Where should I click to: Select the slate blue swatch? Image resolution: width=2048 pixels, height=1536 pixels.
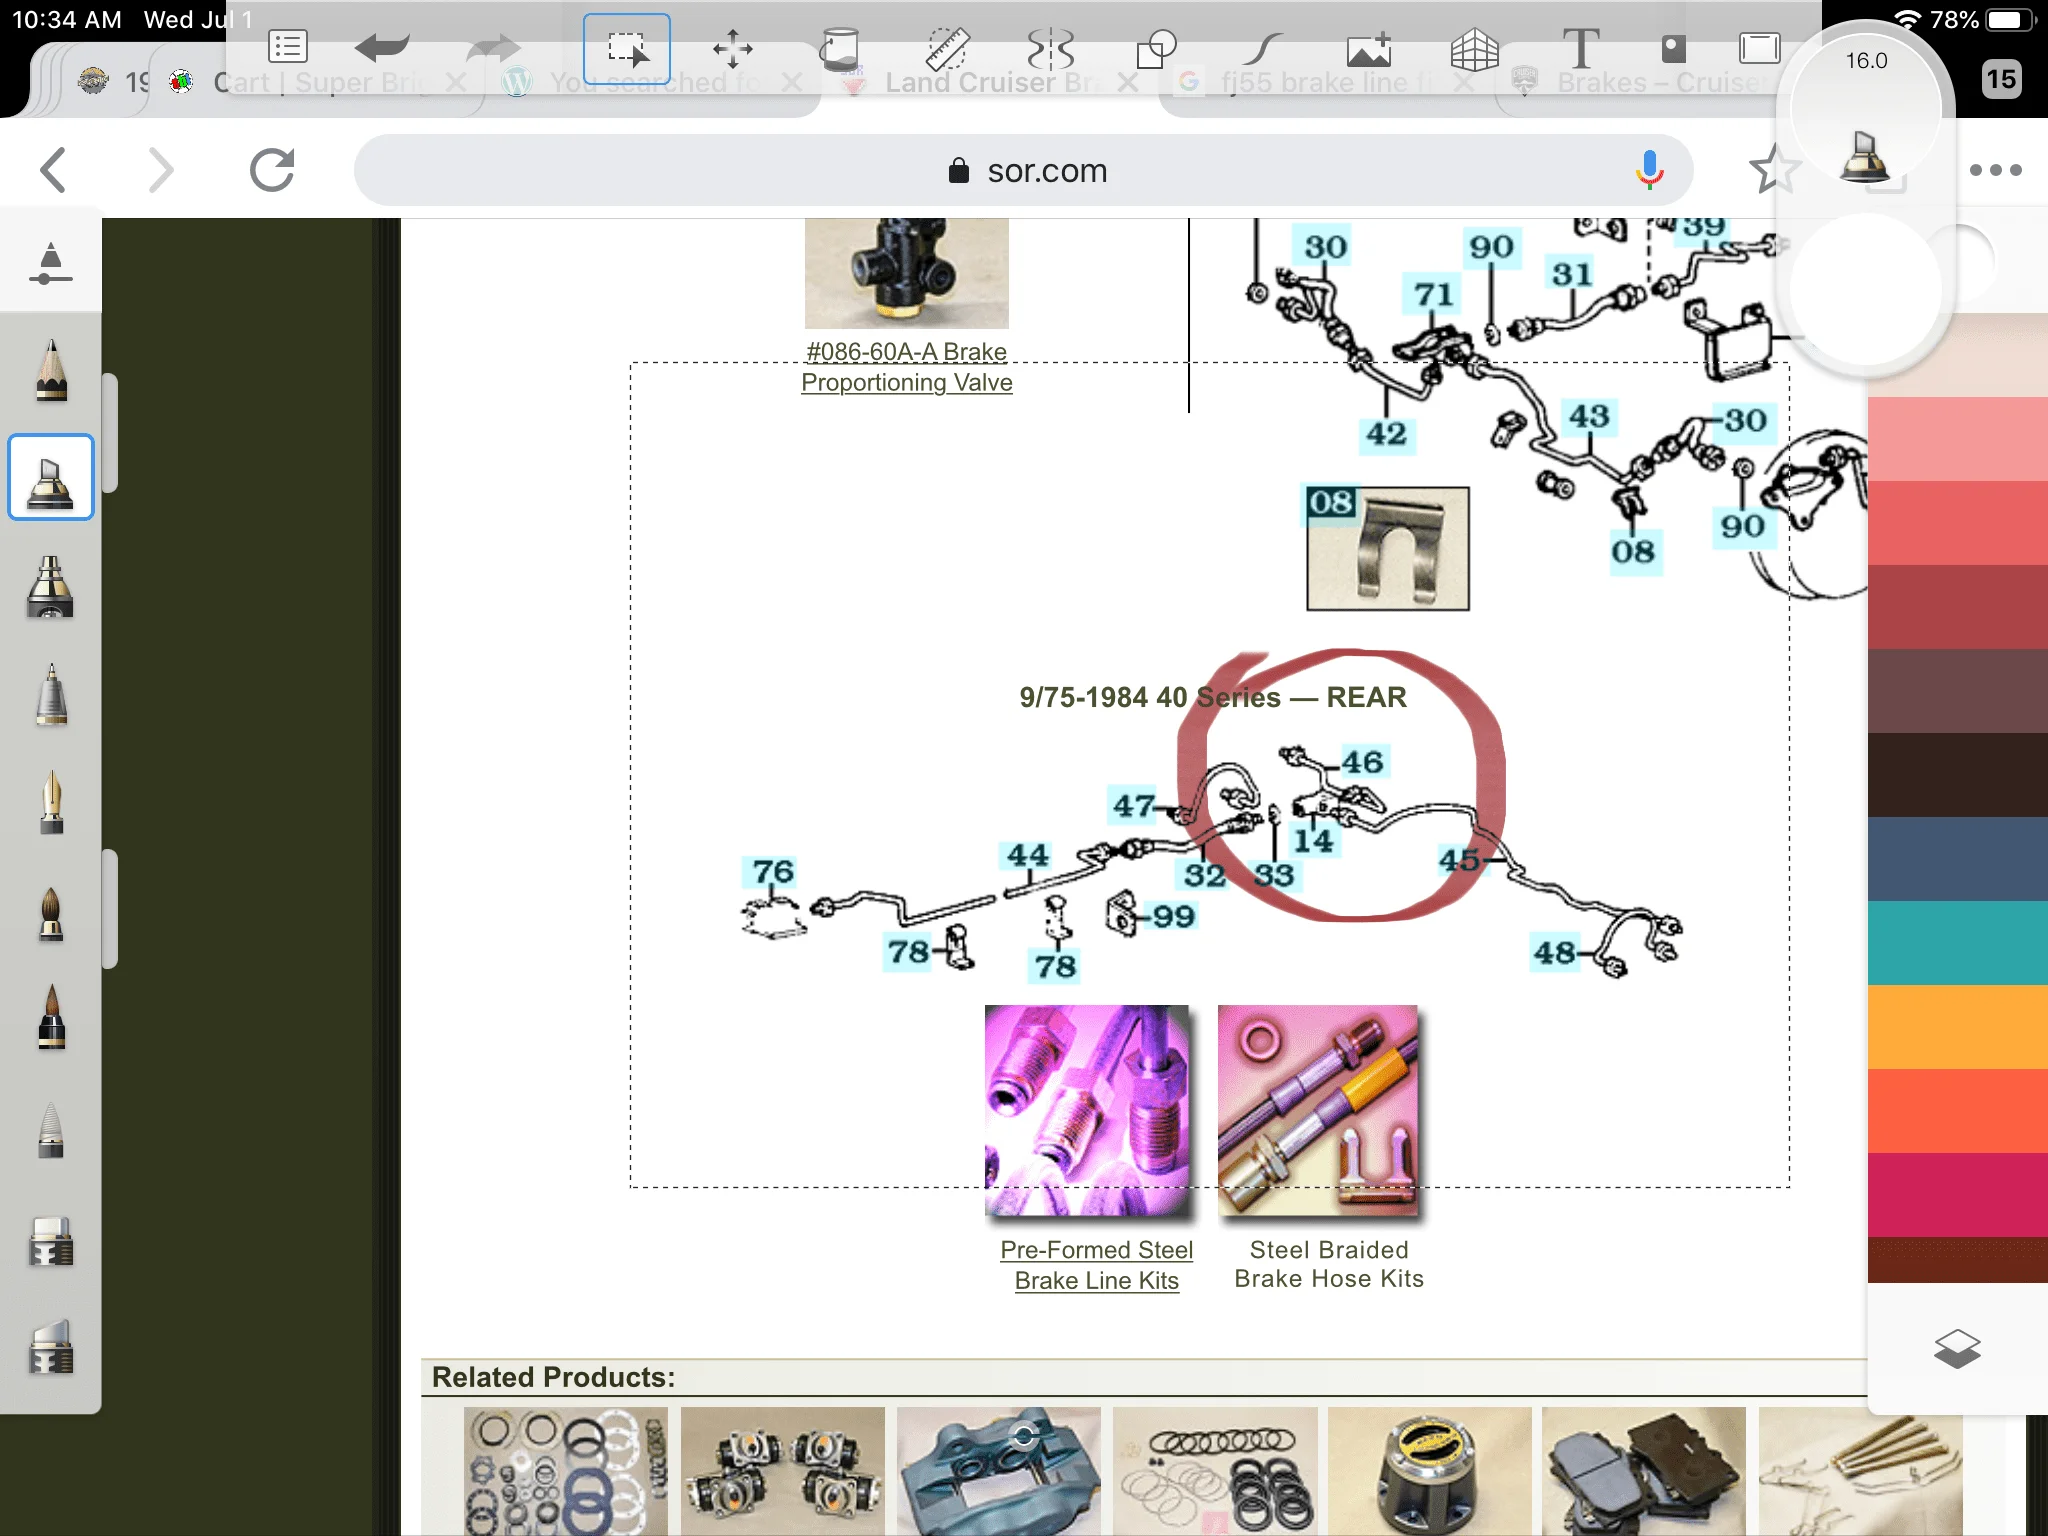pos(1957,859)
